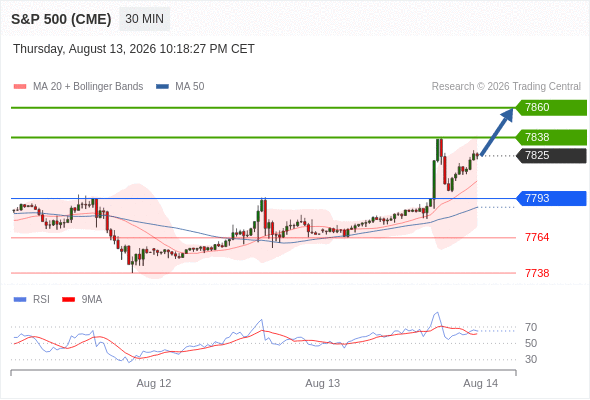Click the S&P 500 (CME) title
The width and height of the screenshot is (590, 400).
click(x=61, y=19)
